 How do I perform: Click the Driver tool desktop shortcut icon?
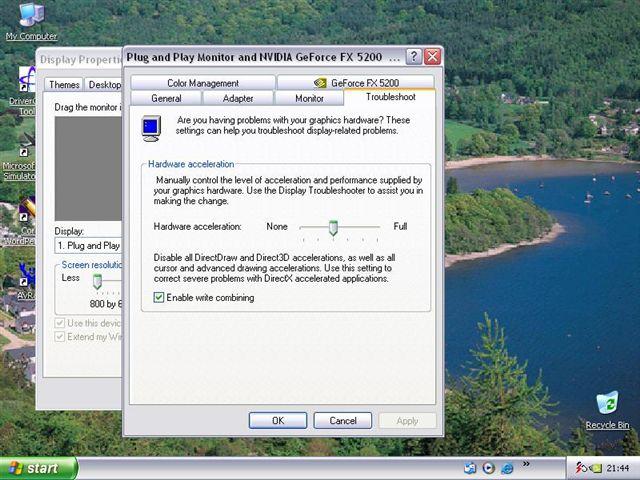click(x=25, y=82)
